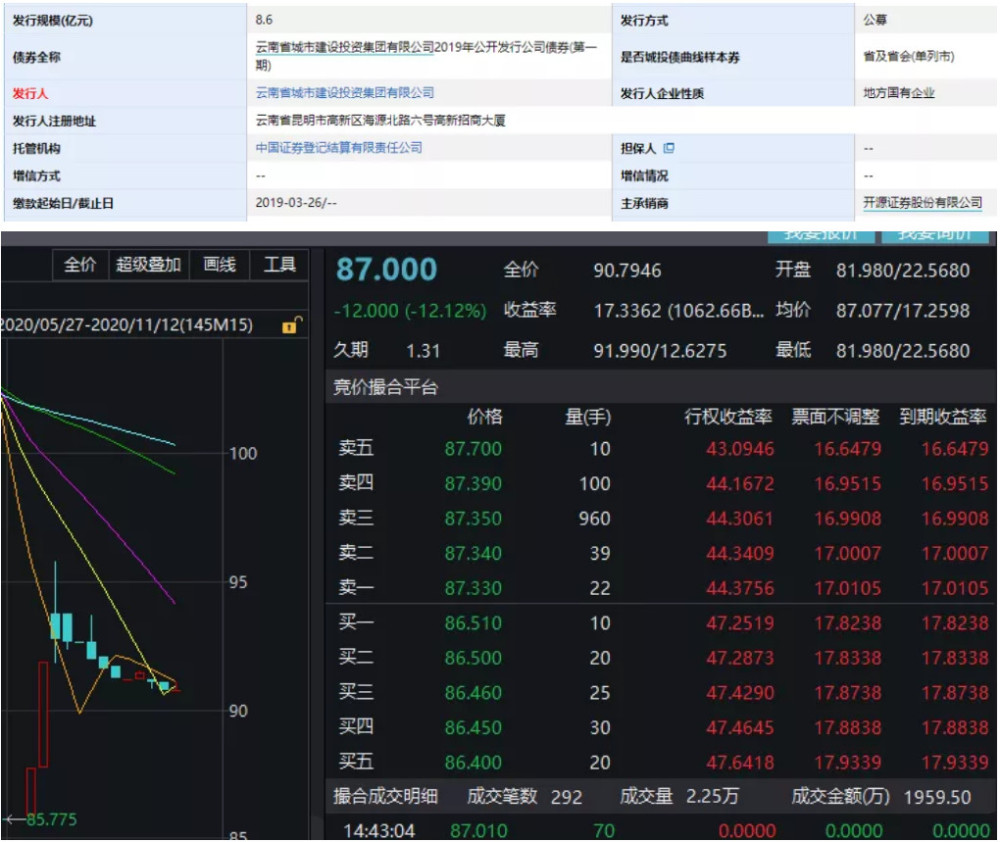Viewport: 1000px width, 842px height.
Task: Click the 均价 value 87.077/17.2598
Action: coord(903,311)
